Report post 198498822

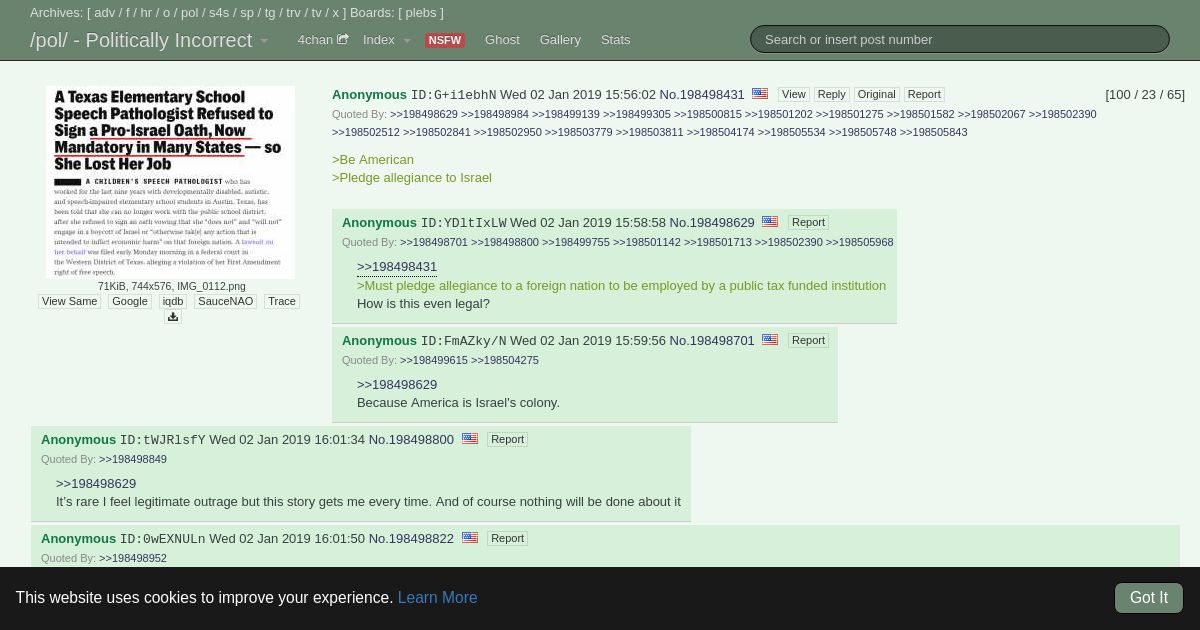click(x=507, y=538)
